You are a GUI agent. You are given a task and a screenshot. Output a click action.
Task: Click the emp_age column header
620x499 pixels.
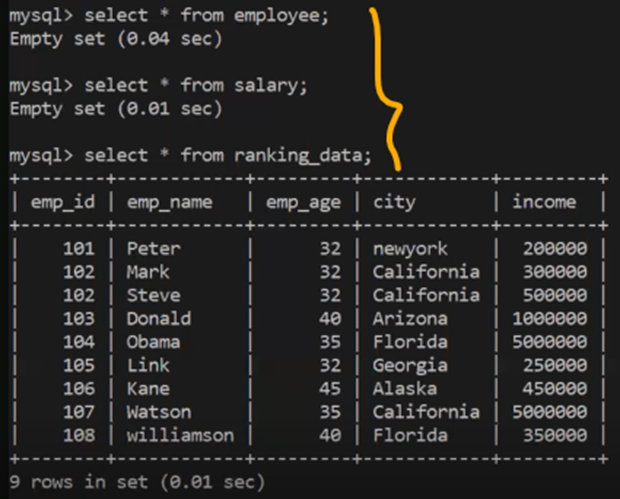303,202
